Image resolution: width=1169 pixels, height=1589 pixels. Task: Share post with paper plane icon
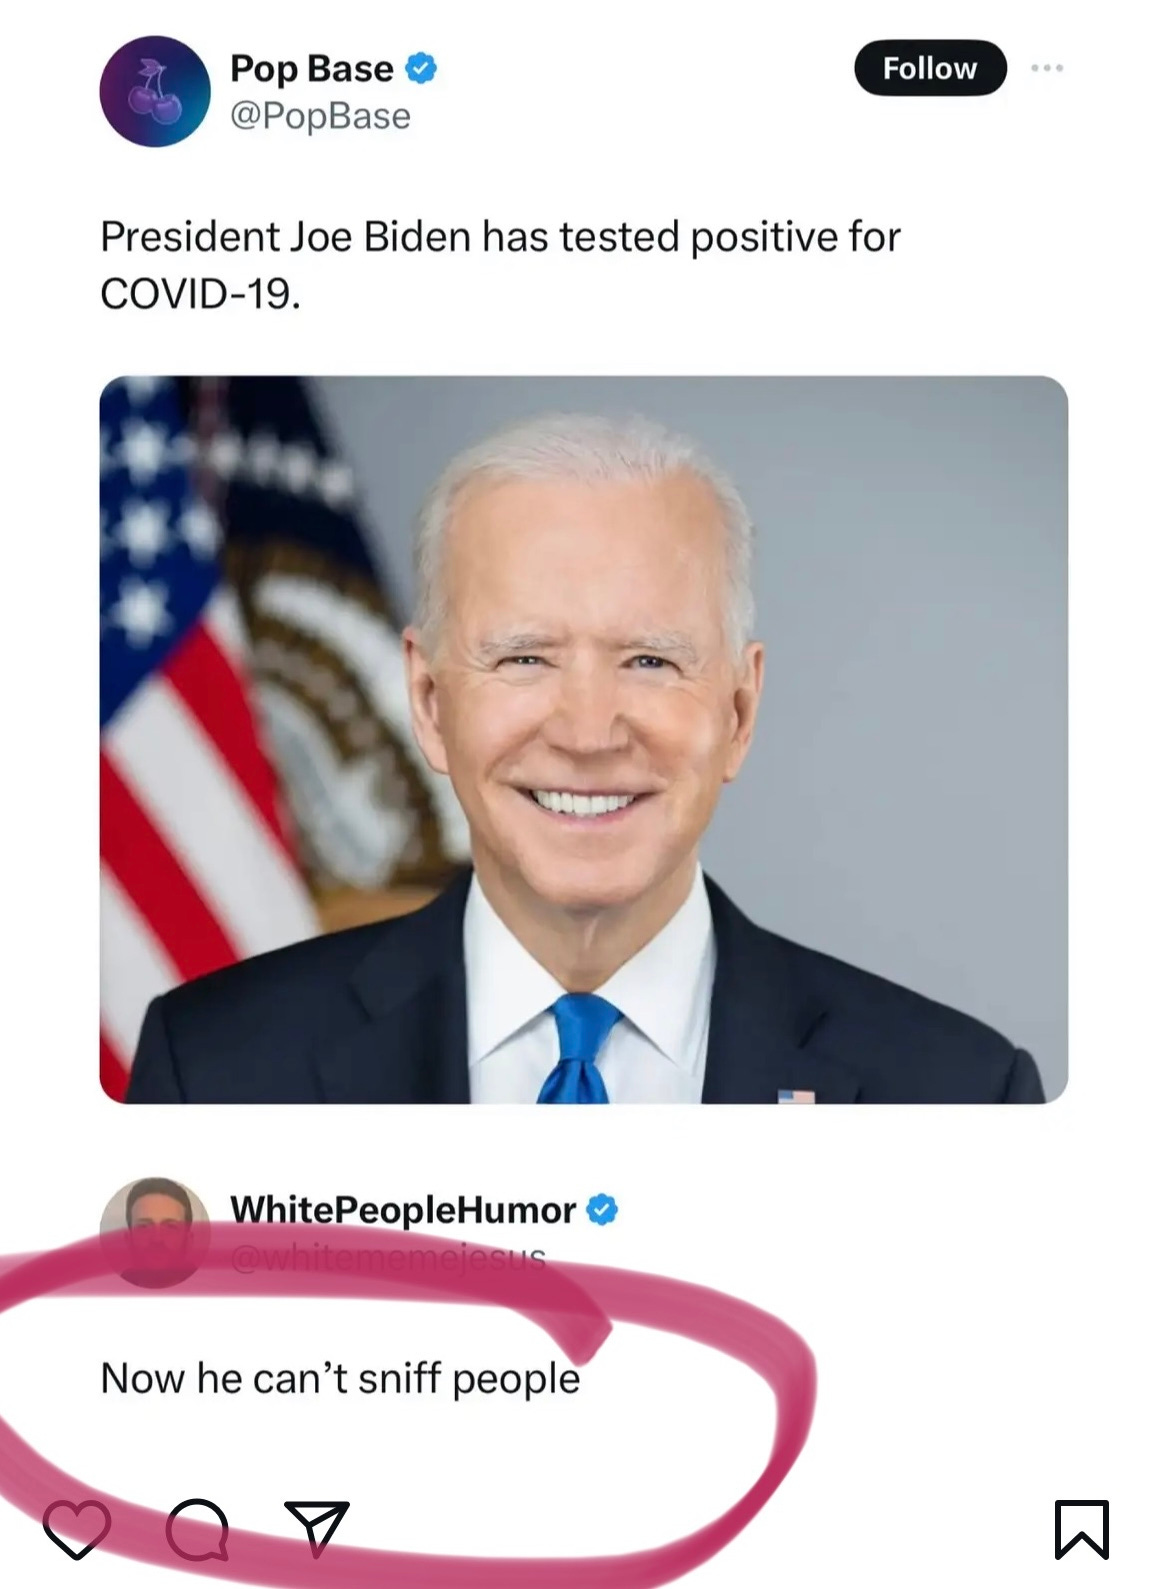coord(316,1528)
